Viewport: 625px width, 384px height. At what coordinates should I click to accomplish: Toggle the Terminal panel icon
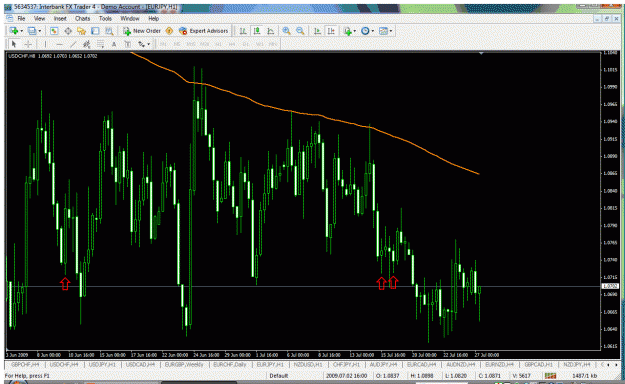click(x=95, y=31)
